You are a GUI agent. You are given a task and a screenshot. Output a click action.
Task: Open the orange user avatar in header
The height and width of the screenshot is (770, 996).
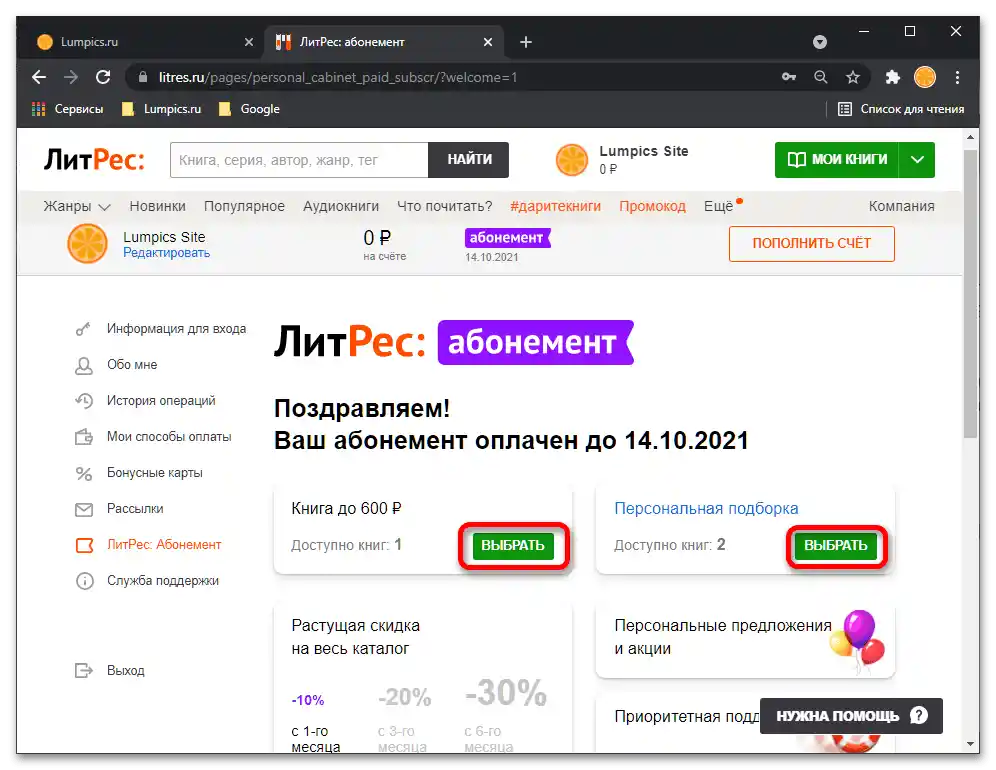[572, 160]
